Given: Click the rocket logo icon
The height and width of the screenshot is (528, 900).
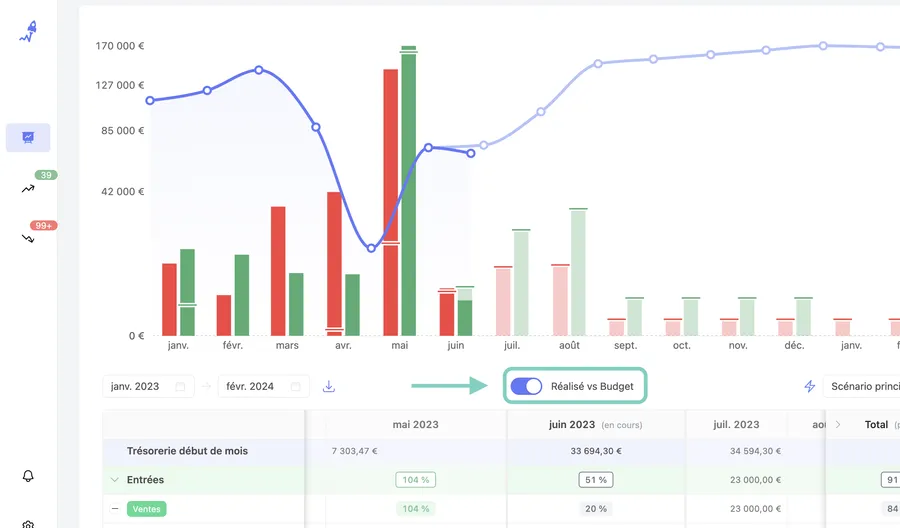Looking at the screenshot, I should [x=28, y=32].
